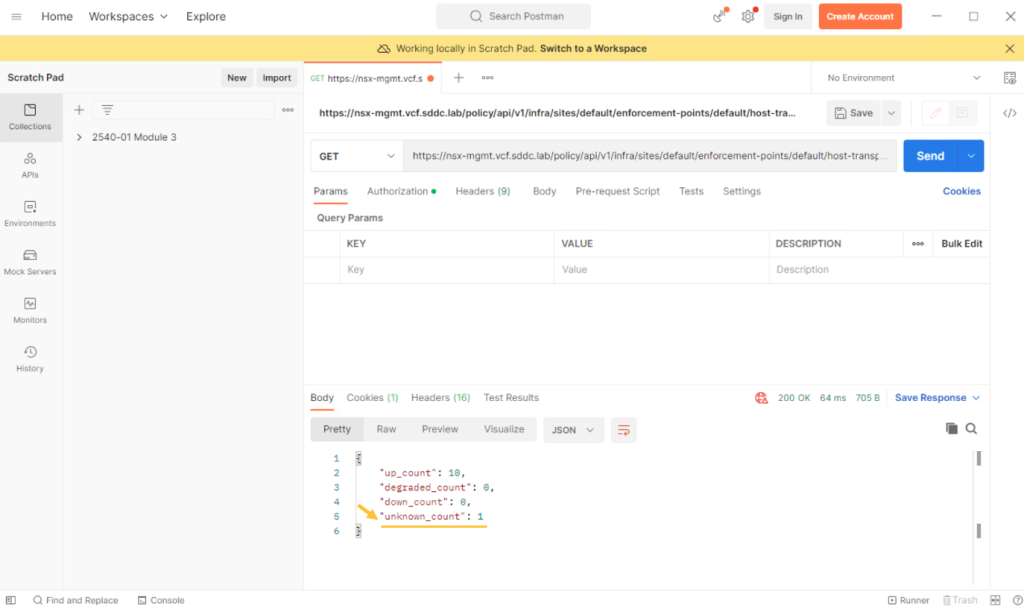Open the Environments sidebar panel
This screenshot has width=1024, height=609.
point(30,214)
